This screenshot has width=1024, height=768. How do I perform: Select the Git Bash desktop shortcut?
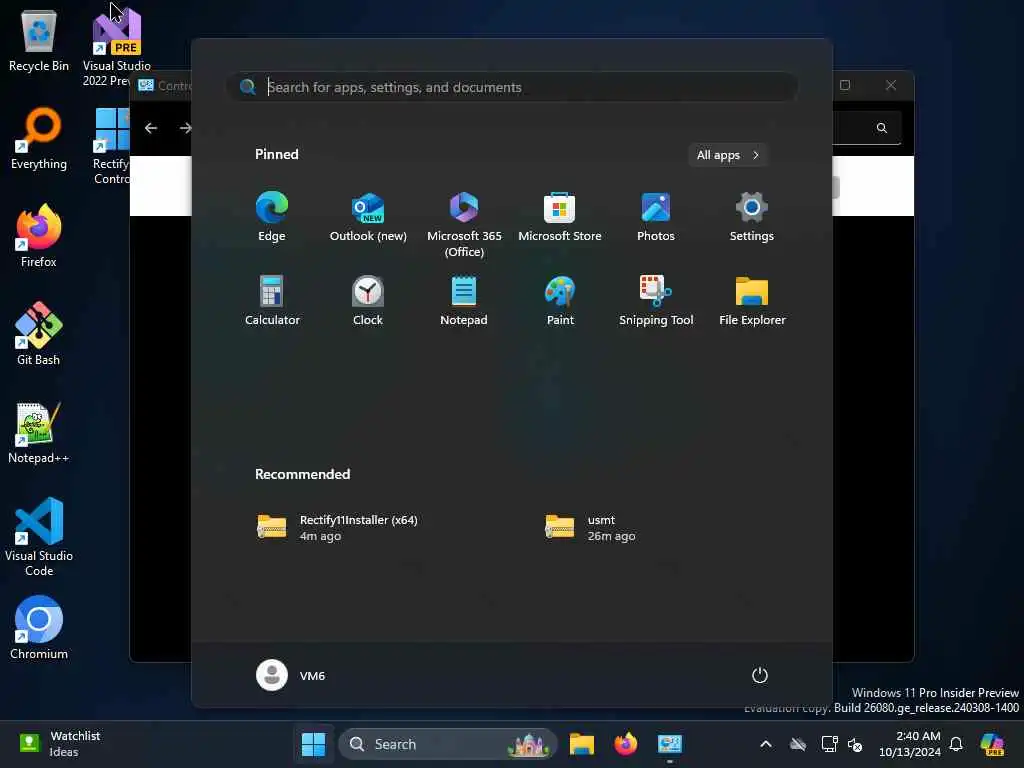pos(39,334)
